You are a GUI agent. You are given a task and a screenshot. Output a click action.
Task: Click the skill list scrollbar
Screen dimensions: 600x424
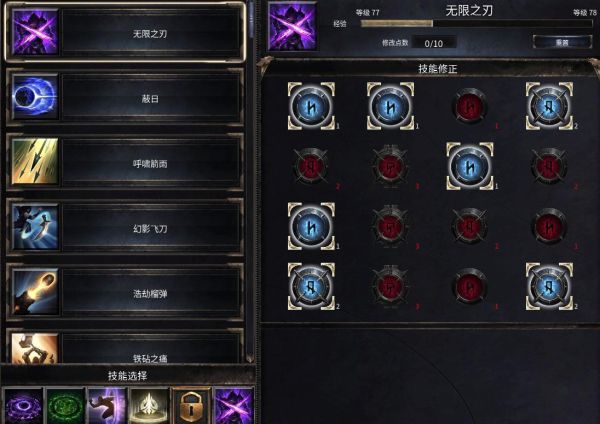251,182
